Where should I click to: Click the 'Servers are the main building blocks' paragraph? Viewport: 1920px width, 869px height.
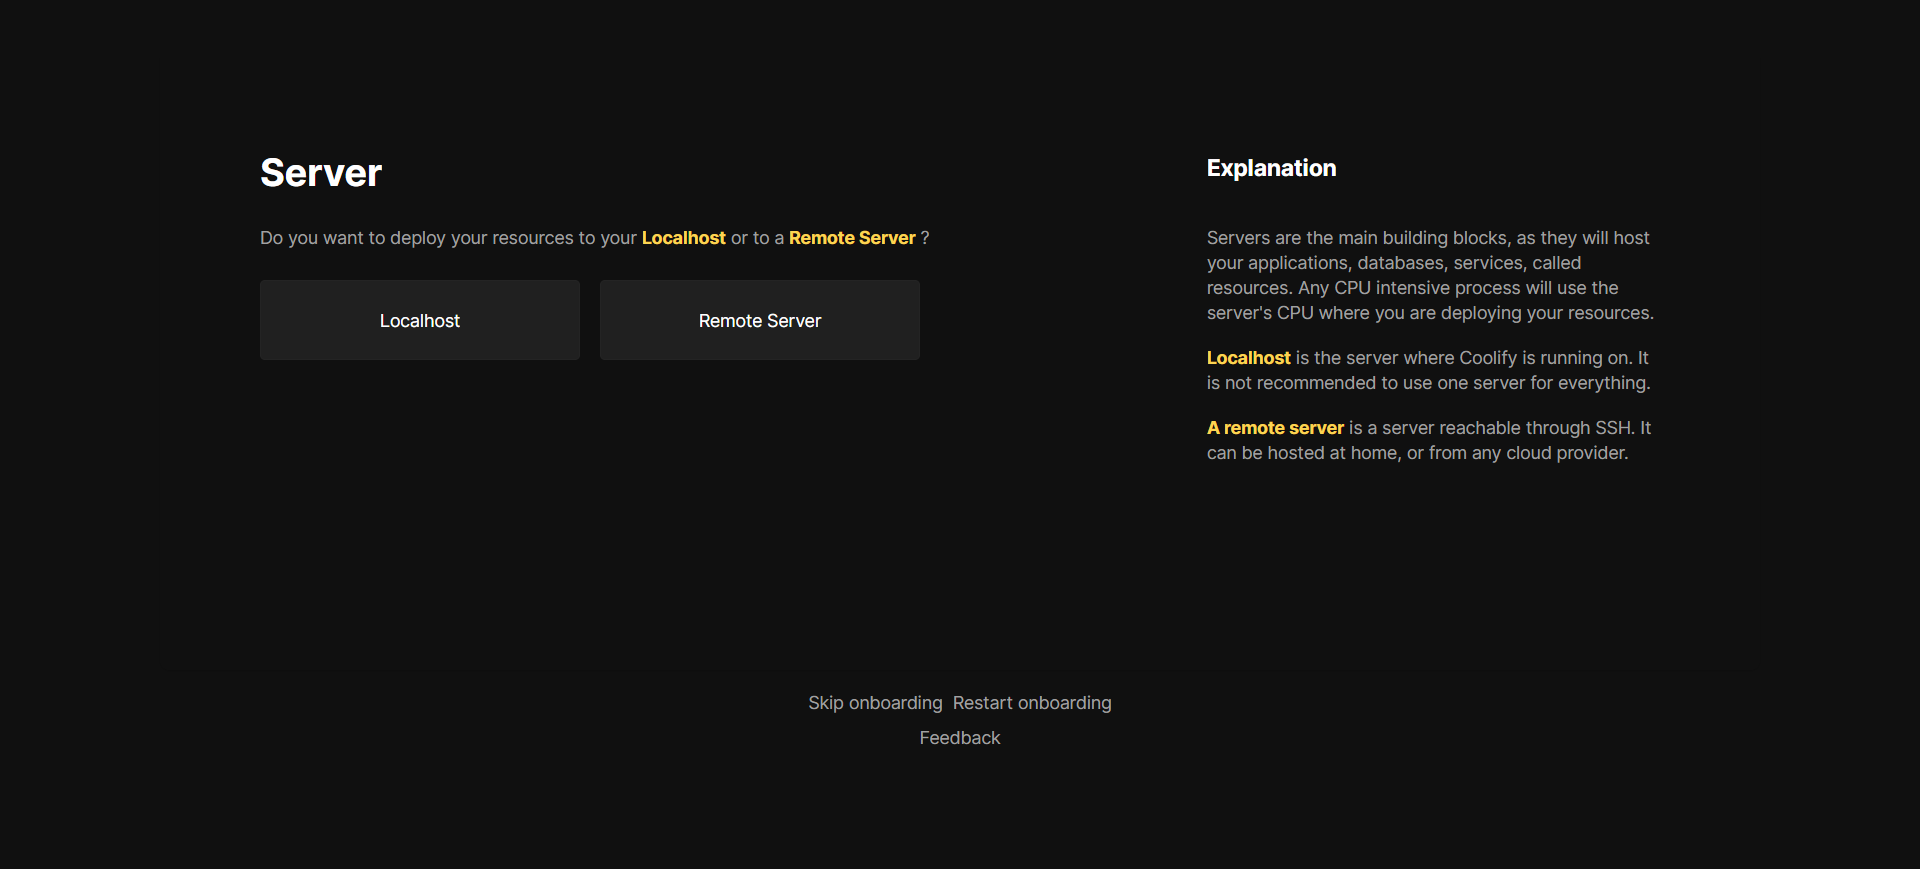(x=1427, y=238)
